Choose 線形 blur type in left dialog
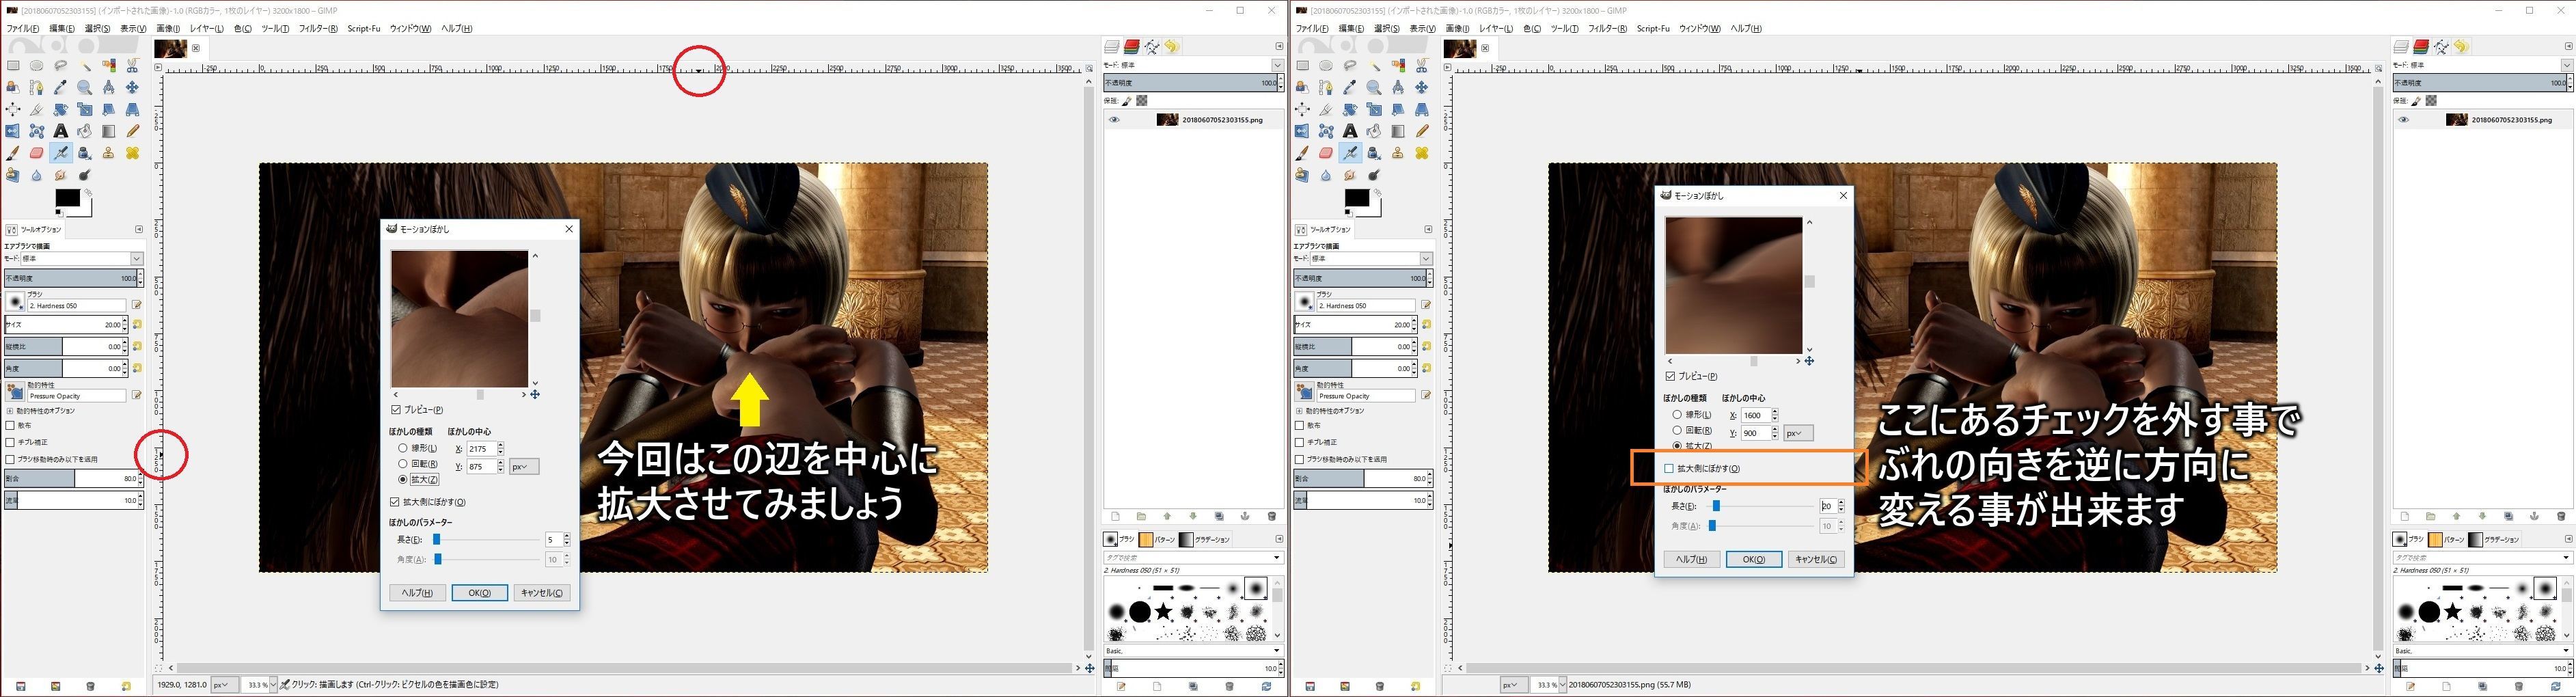 (403, 448)
